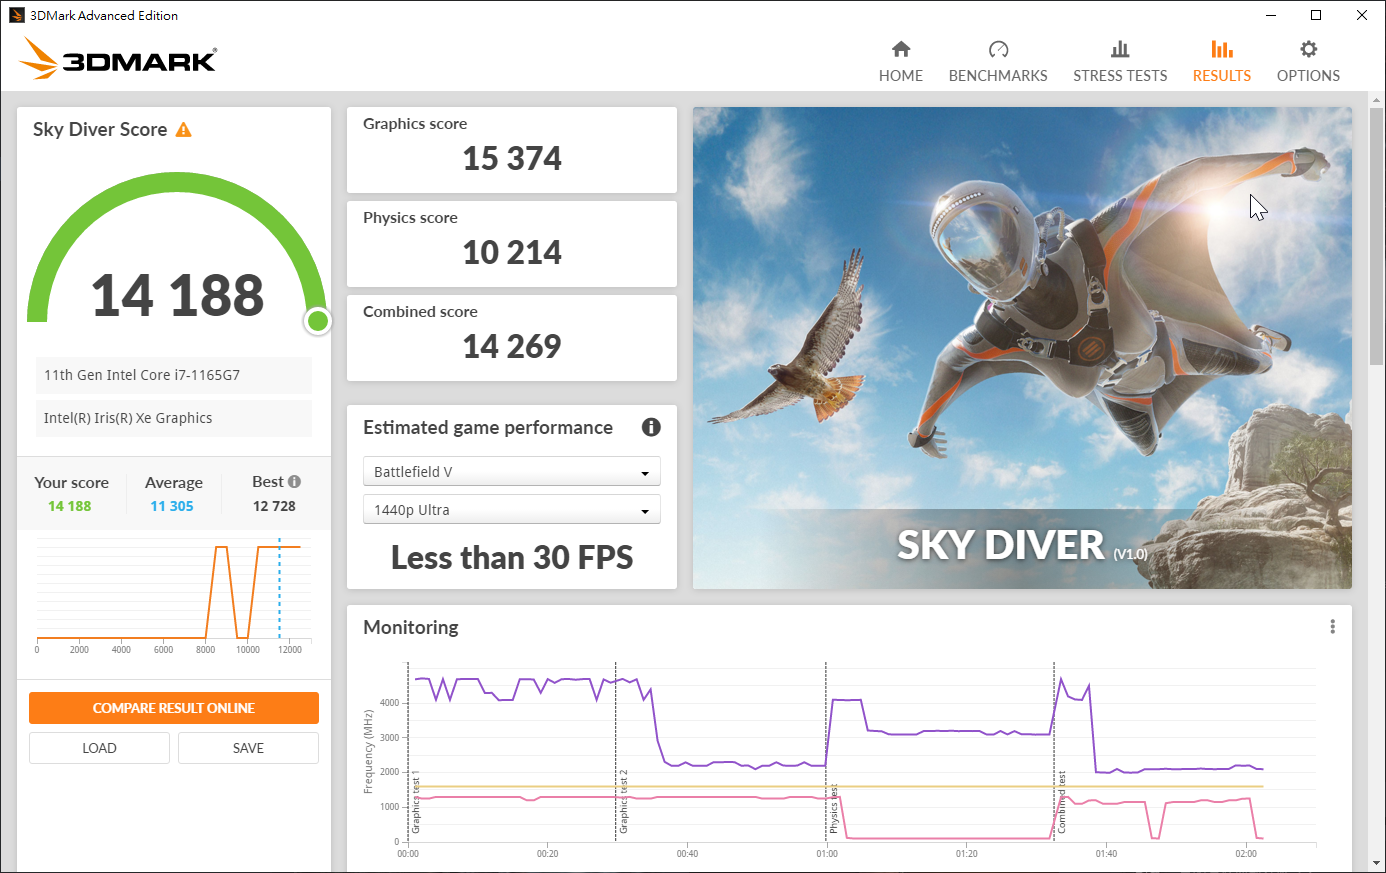This screenshot has width=1386, height=873.
Task: Click the vertical scrollbar thumb
Action: tap(1377, 230)
